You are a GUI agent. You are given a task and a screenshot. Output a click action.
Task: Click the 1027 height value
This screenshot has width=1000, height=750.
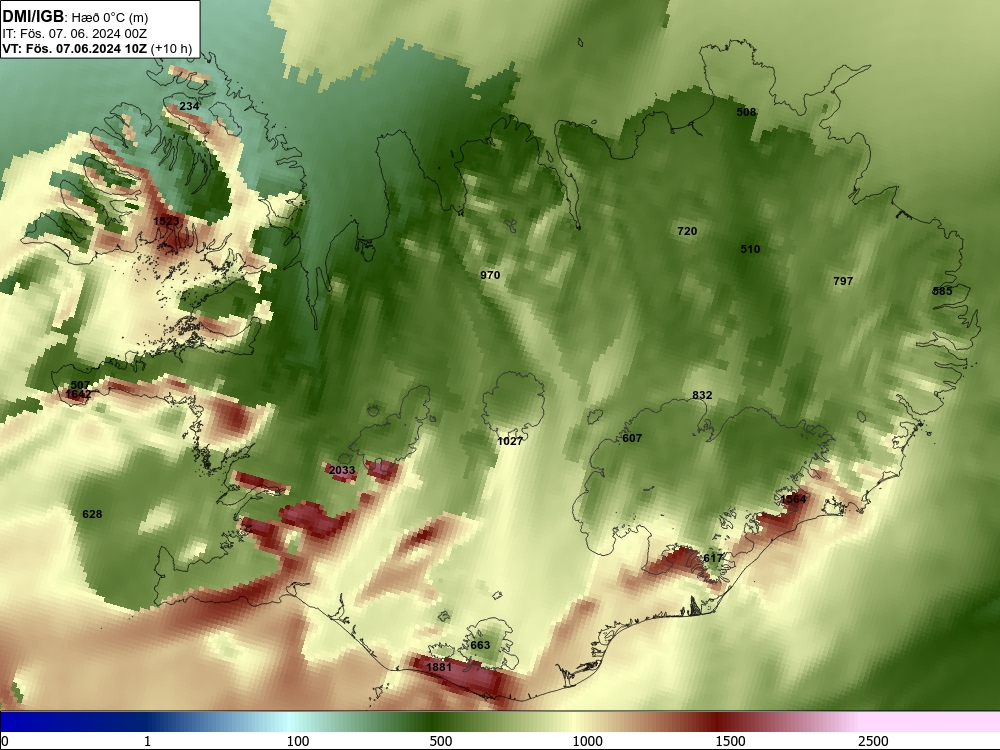510,441
